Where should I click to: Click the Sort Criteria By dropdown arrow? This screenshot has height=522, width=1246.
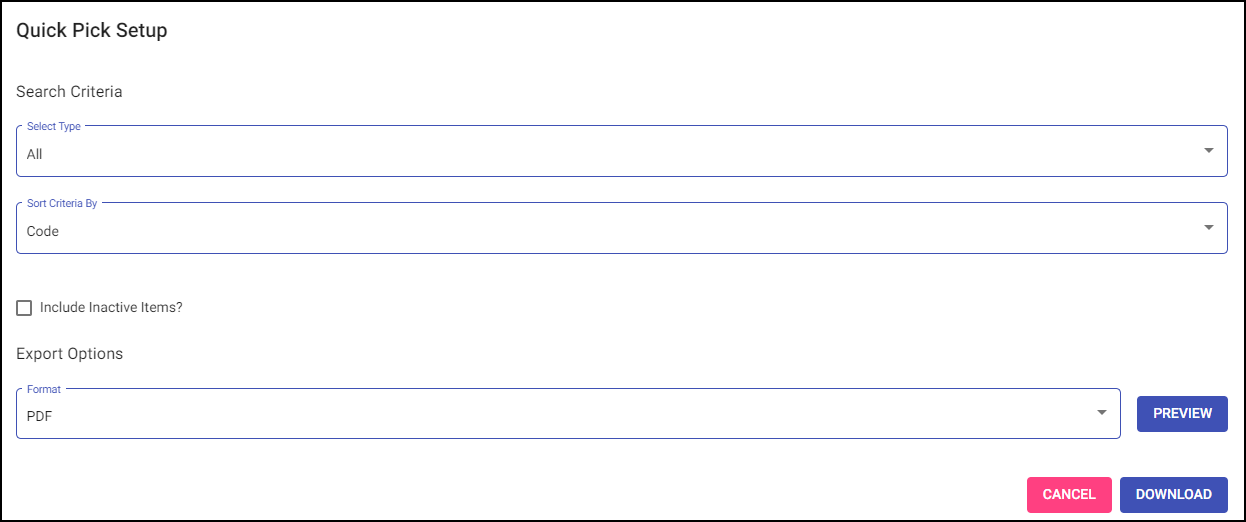(x=1209, y=228)
